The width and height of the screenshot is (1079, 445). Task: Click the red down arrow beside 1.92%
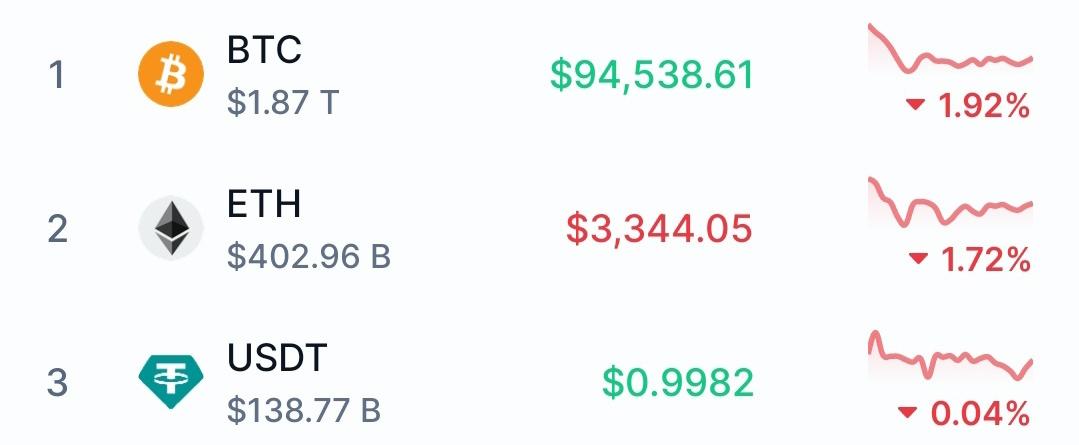[915, 105]
